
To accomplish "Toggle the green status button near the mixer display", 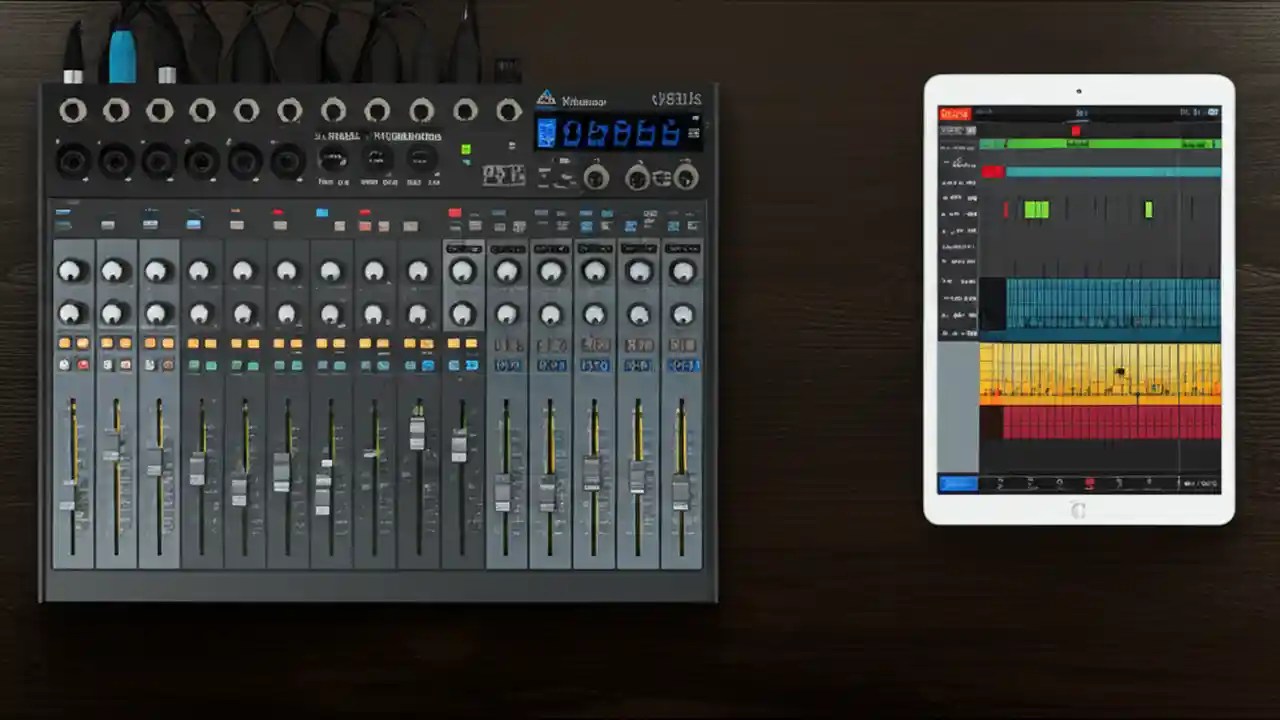I will click(465, 148).
